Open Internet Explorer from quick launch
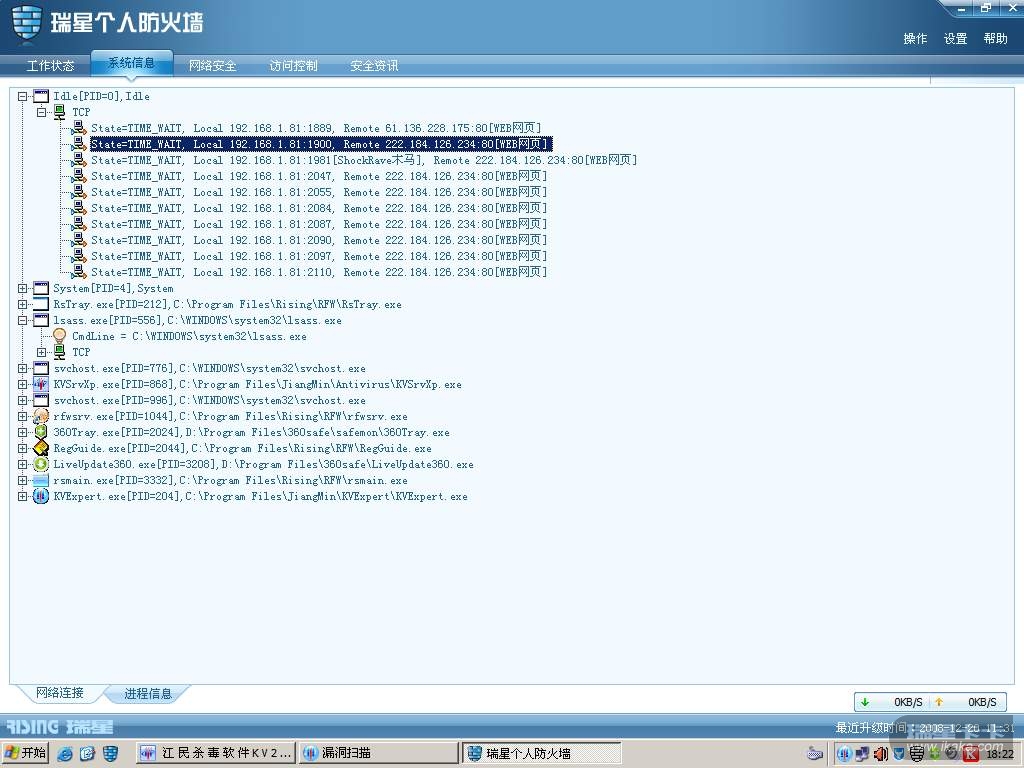This screenshot has height=768, width=1024. (x=65, y=754)
